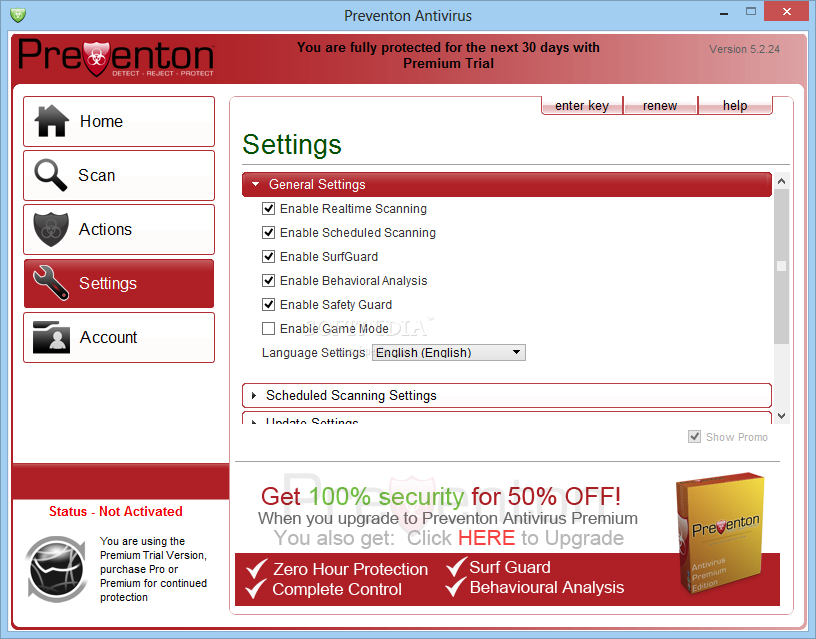Viewport: 816px width, 639px height.
Task: Click the enter key tab
Action: [582, 105]
